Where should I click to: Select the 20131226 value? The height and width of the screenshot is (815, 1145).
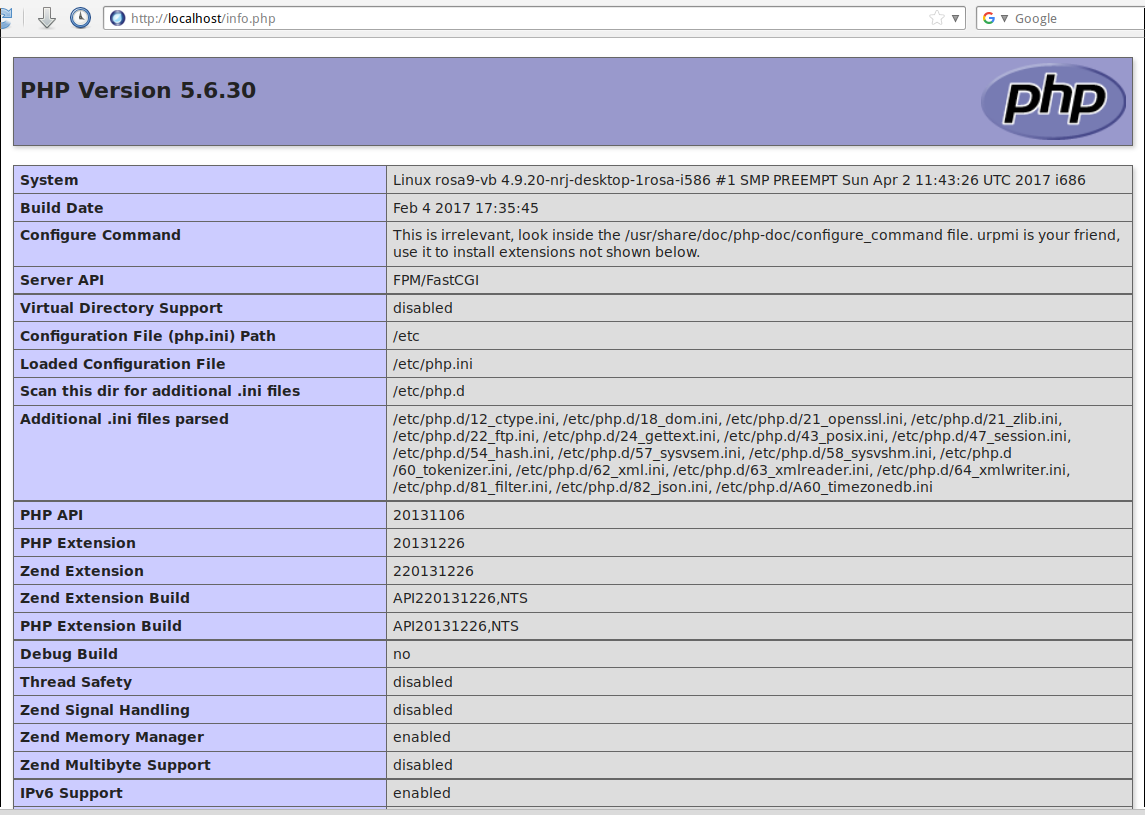click(429, 543)
